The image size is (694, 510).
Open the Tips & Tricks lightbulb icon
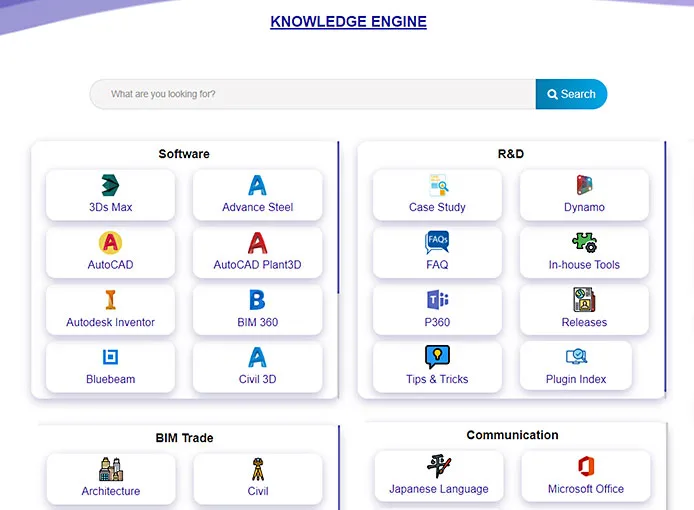pyautogui.click(x=437, y=357)
